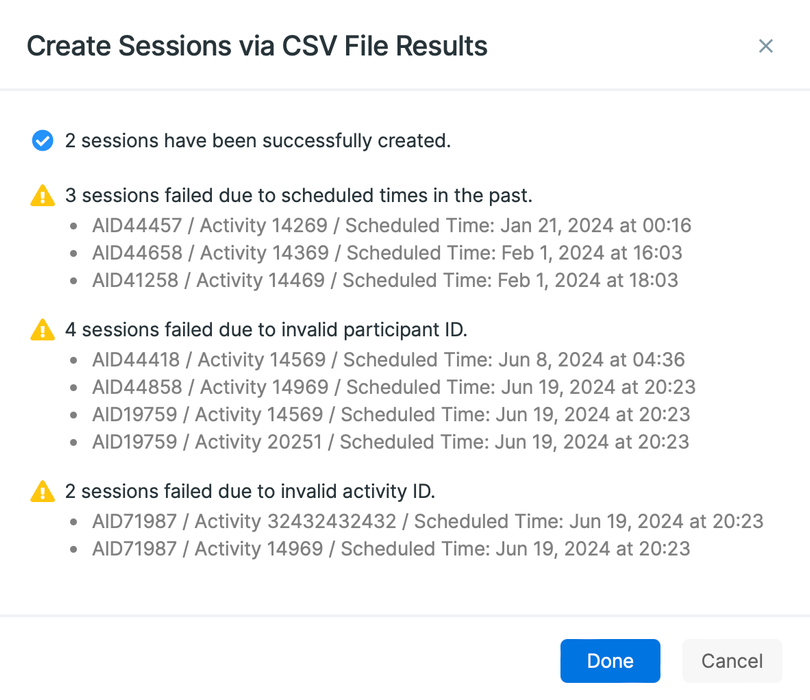This screenshot has width=810, height=700.
Task: Click the warning icon beside past scheduled times
Action: pyautogui.click(x=41, y=195)
